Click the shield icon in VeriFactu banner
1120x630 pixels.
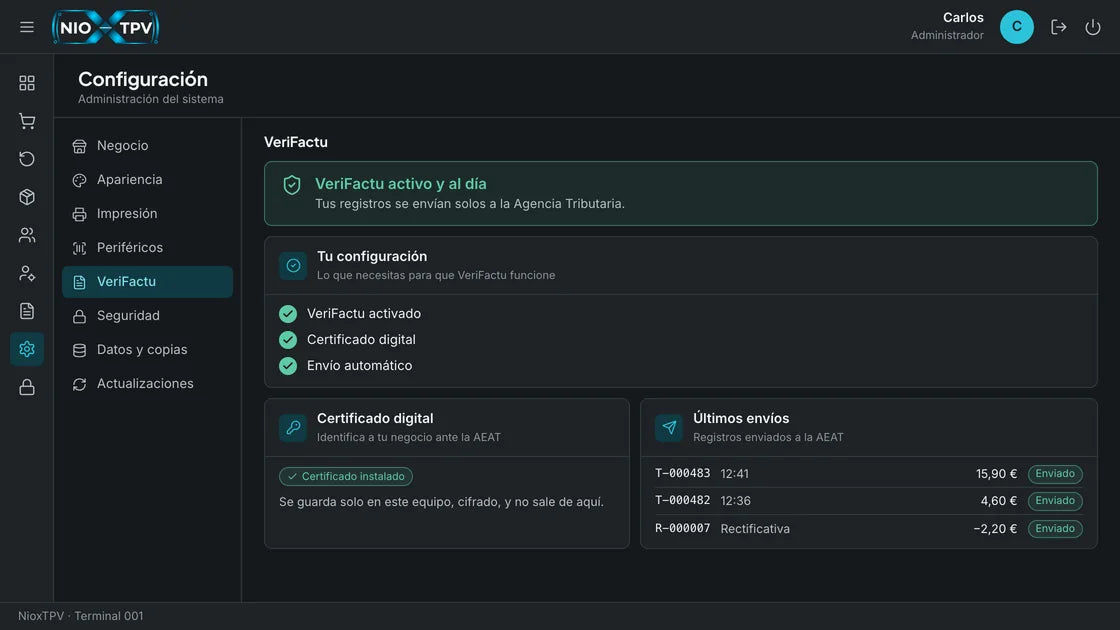(x=291, y=185)
